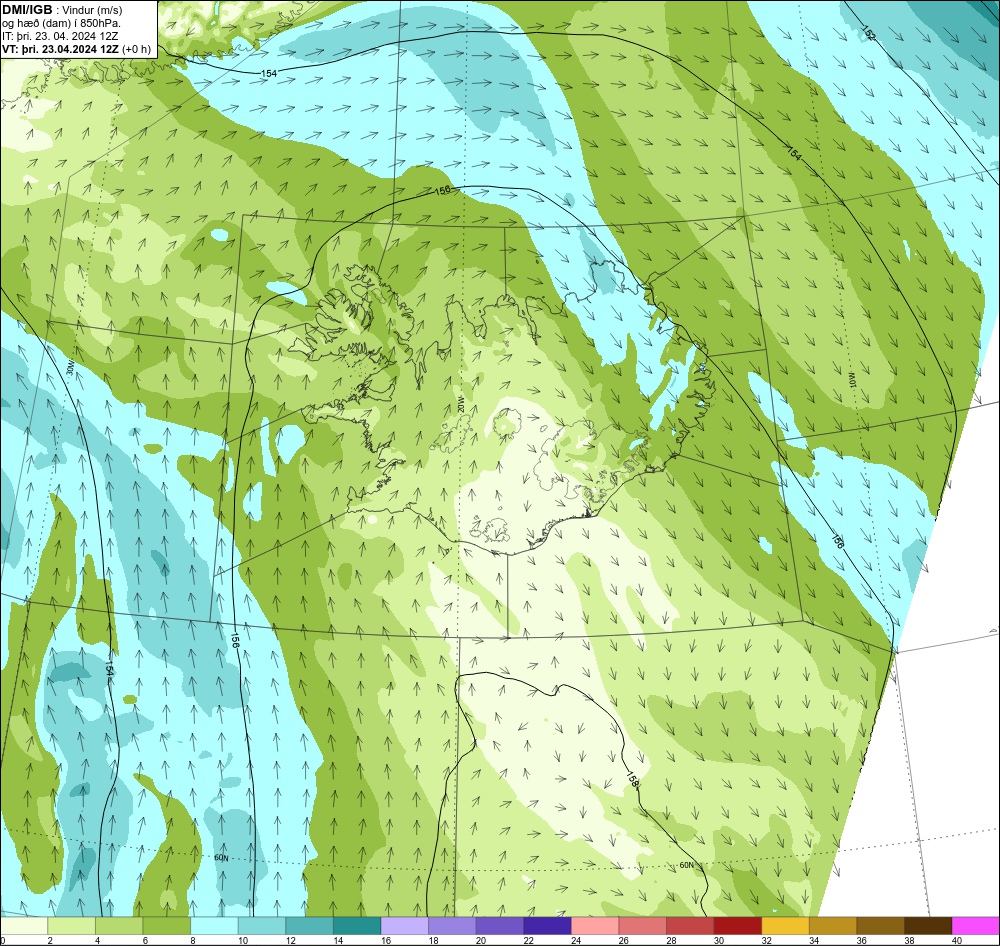Choose the dark brown swatch between 38 and 40
The image size is (1000, 946).
928,926
